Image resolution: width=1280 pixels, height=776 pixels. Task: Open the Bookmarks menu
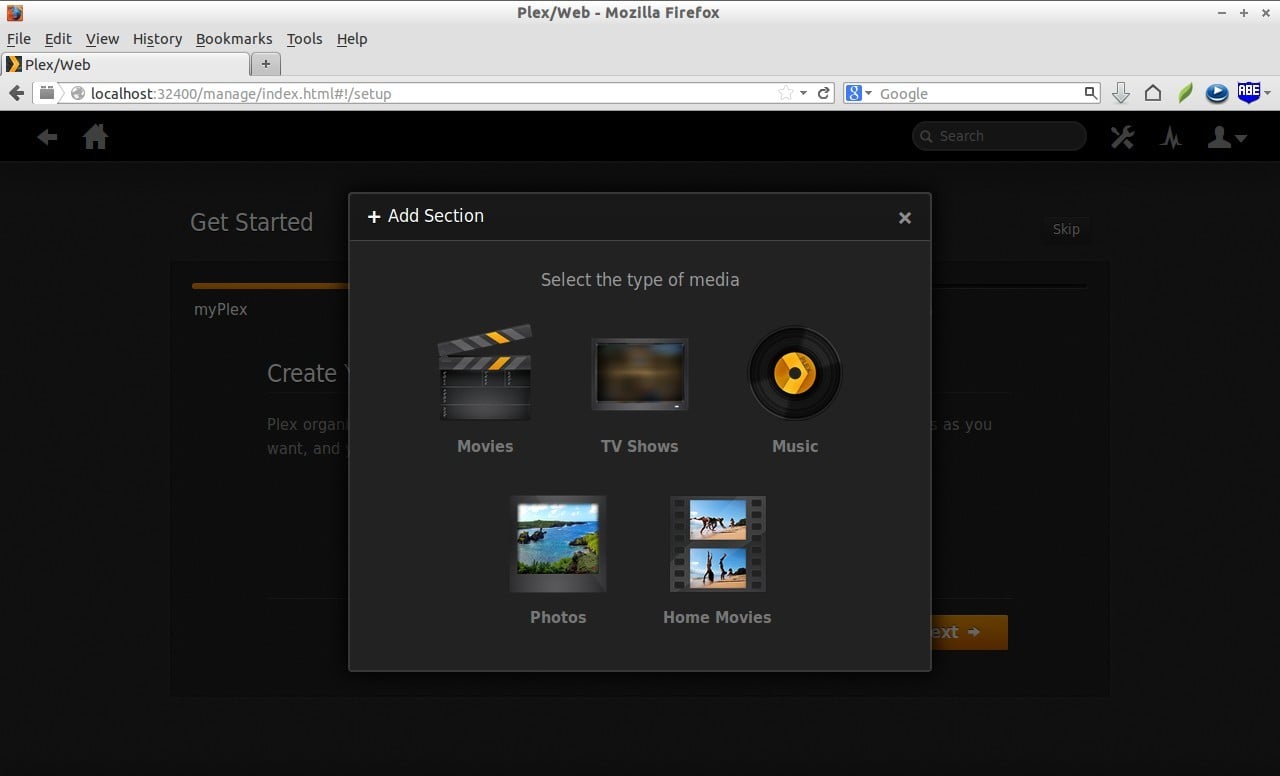[x=234, y=39]
